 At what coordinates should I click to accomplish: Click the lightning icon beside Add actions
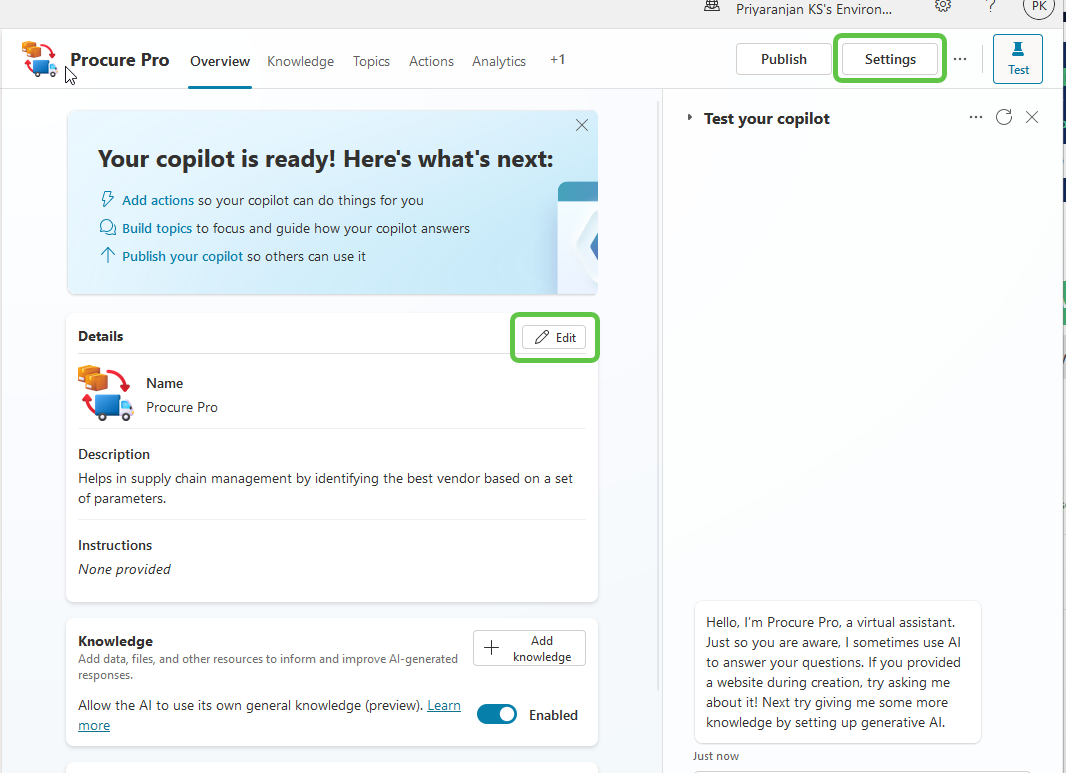[x=106, y=199]
